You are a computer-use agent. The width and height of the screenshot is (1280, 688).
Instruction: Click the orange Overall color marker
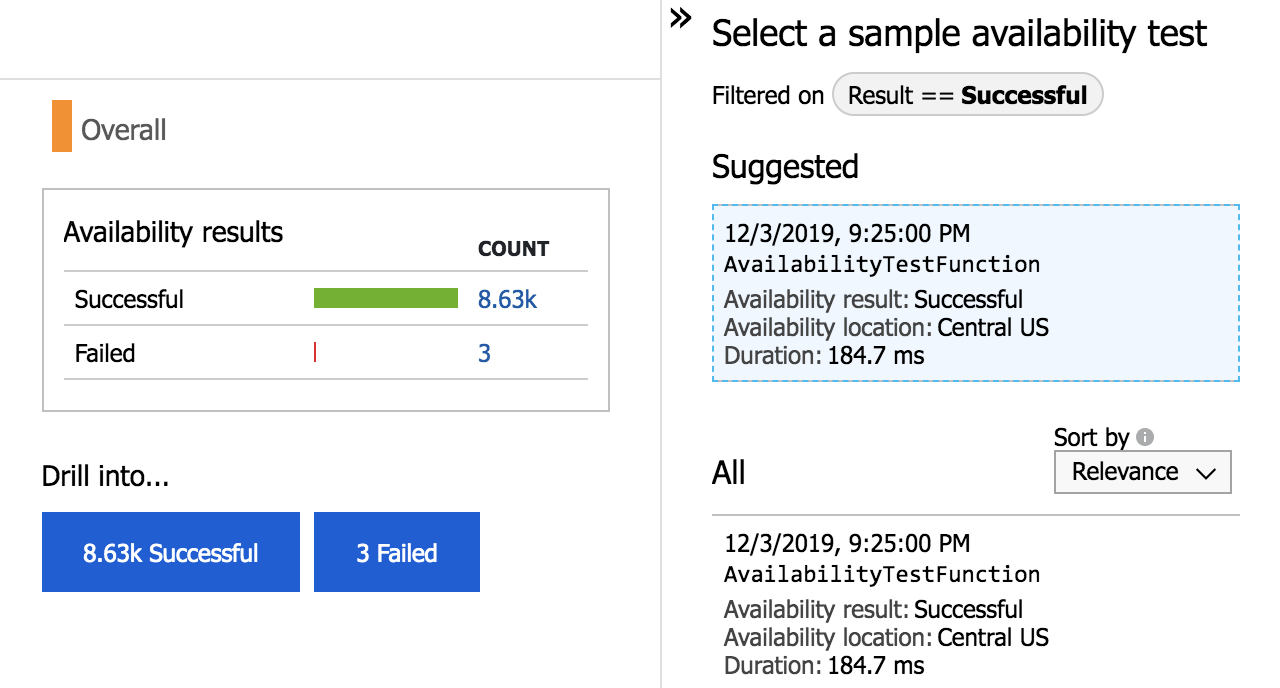pos(62,127)
